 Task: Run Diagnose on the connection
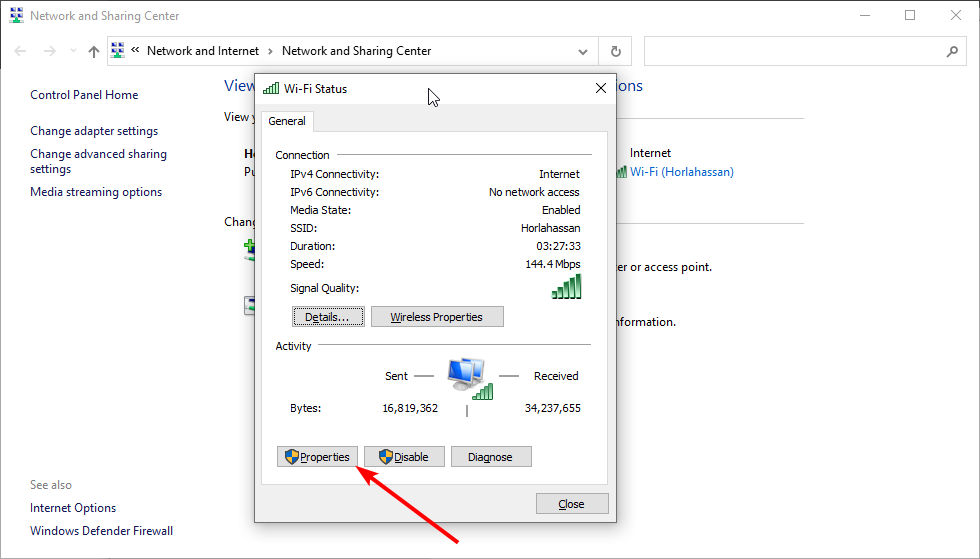[491, 457]
